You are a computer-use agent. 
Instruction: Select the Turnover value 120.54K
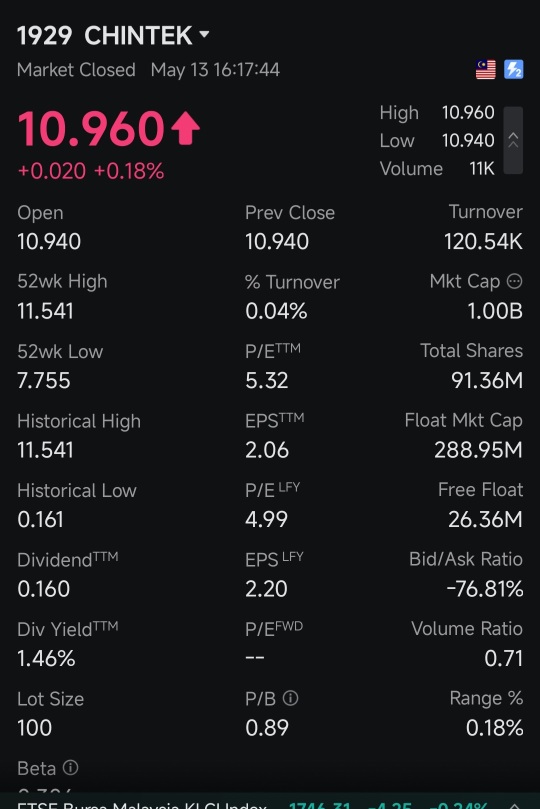coord(483,241)
